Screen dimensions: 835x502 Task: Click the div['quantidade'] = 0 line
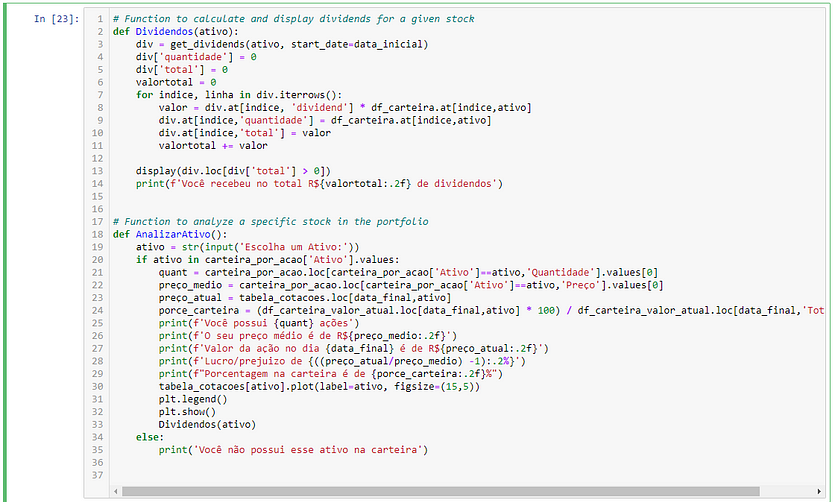click(x=196, y=57)
